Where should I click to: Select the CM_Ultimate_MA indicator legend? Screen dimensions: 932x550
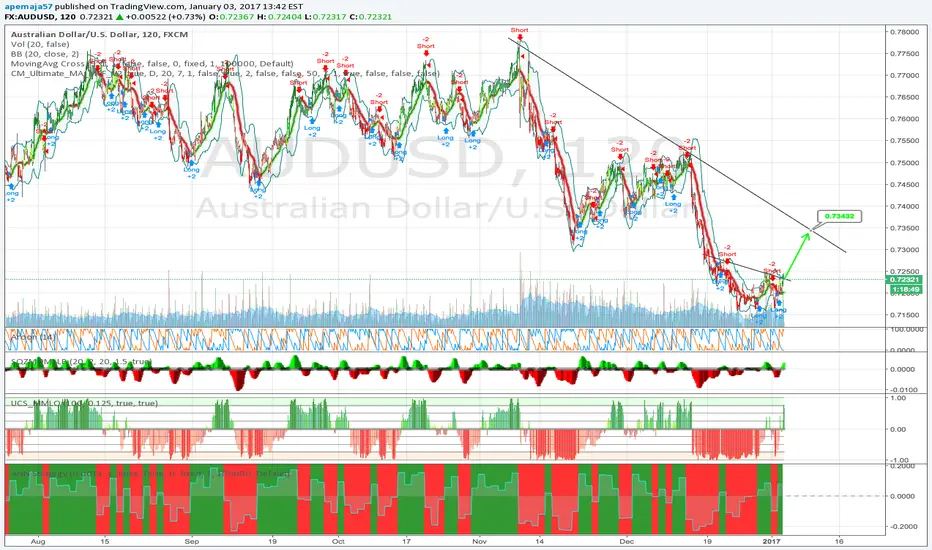[225, 73]
